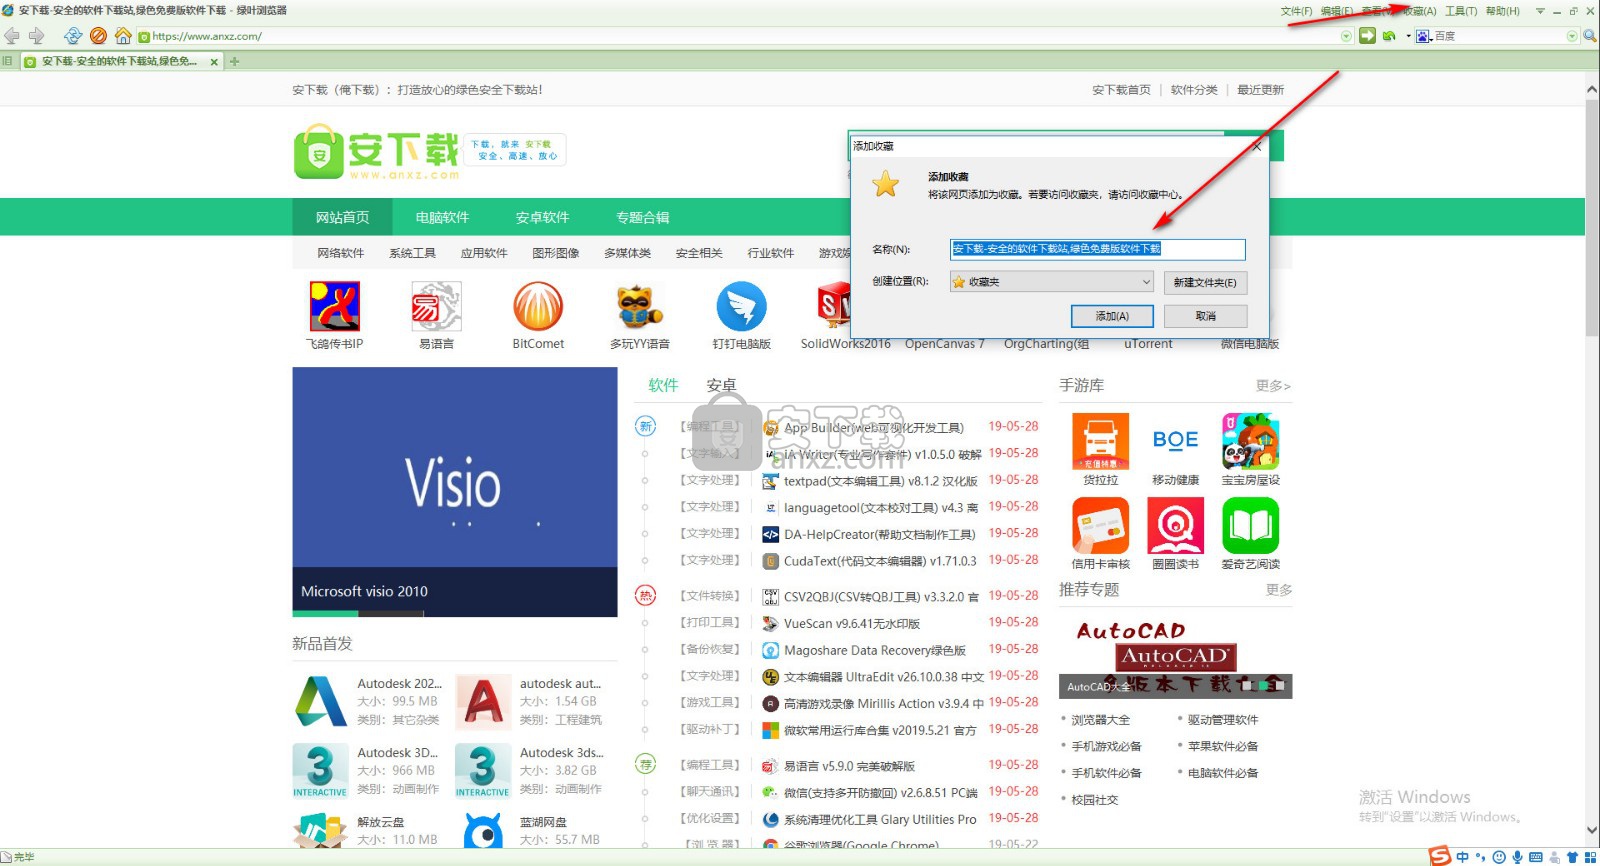The height and width of the screenshot is (866, 1600).
Task: Click the Stop loading icon
Action: [x=98, y=36]
